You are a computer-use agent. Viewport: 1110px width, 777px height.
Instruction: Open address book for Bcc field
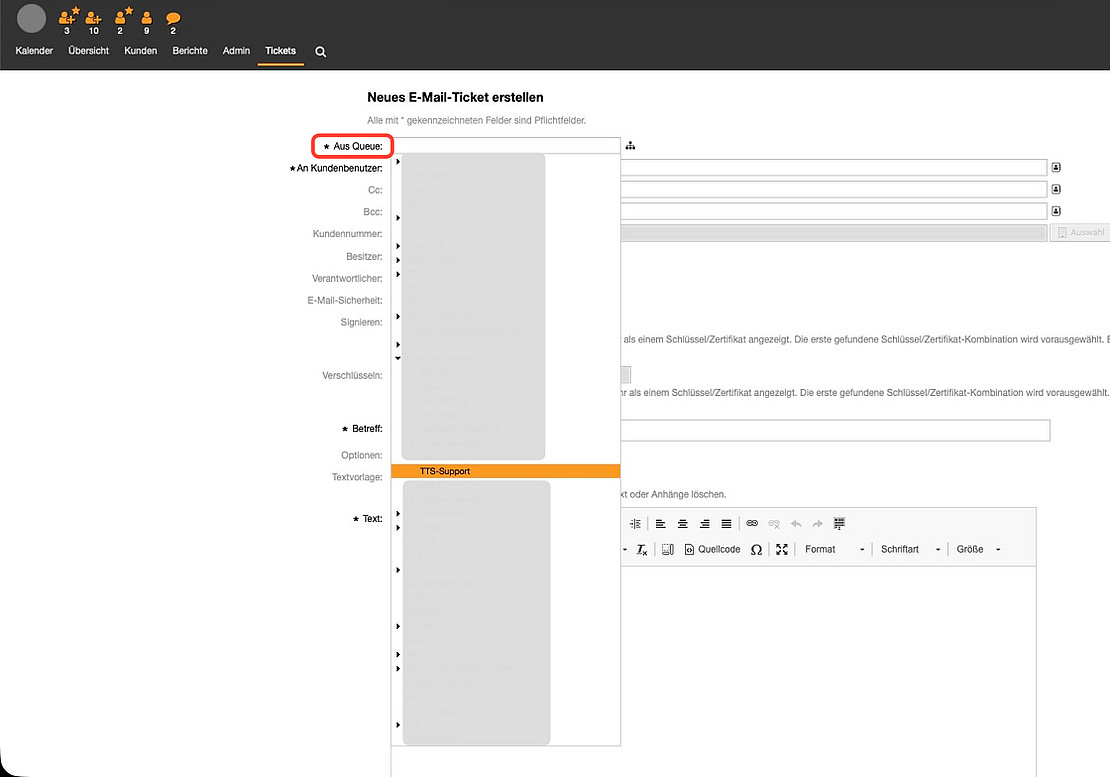[x=1056, y=211]
